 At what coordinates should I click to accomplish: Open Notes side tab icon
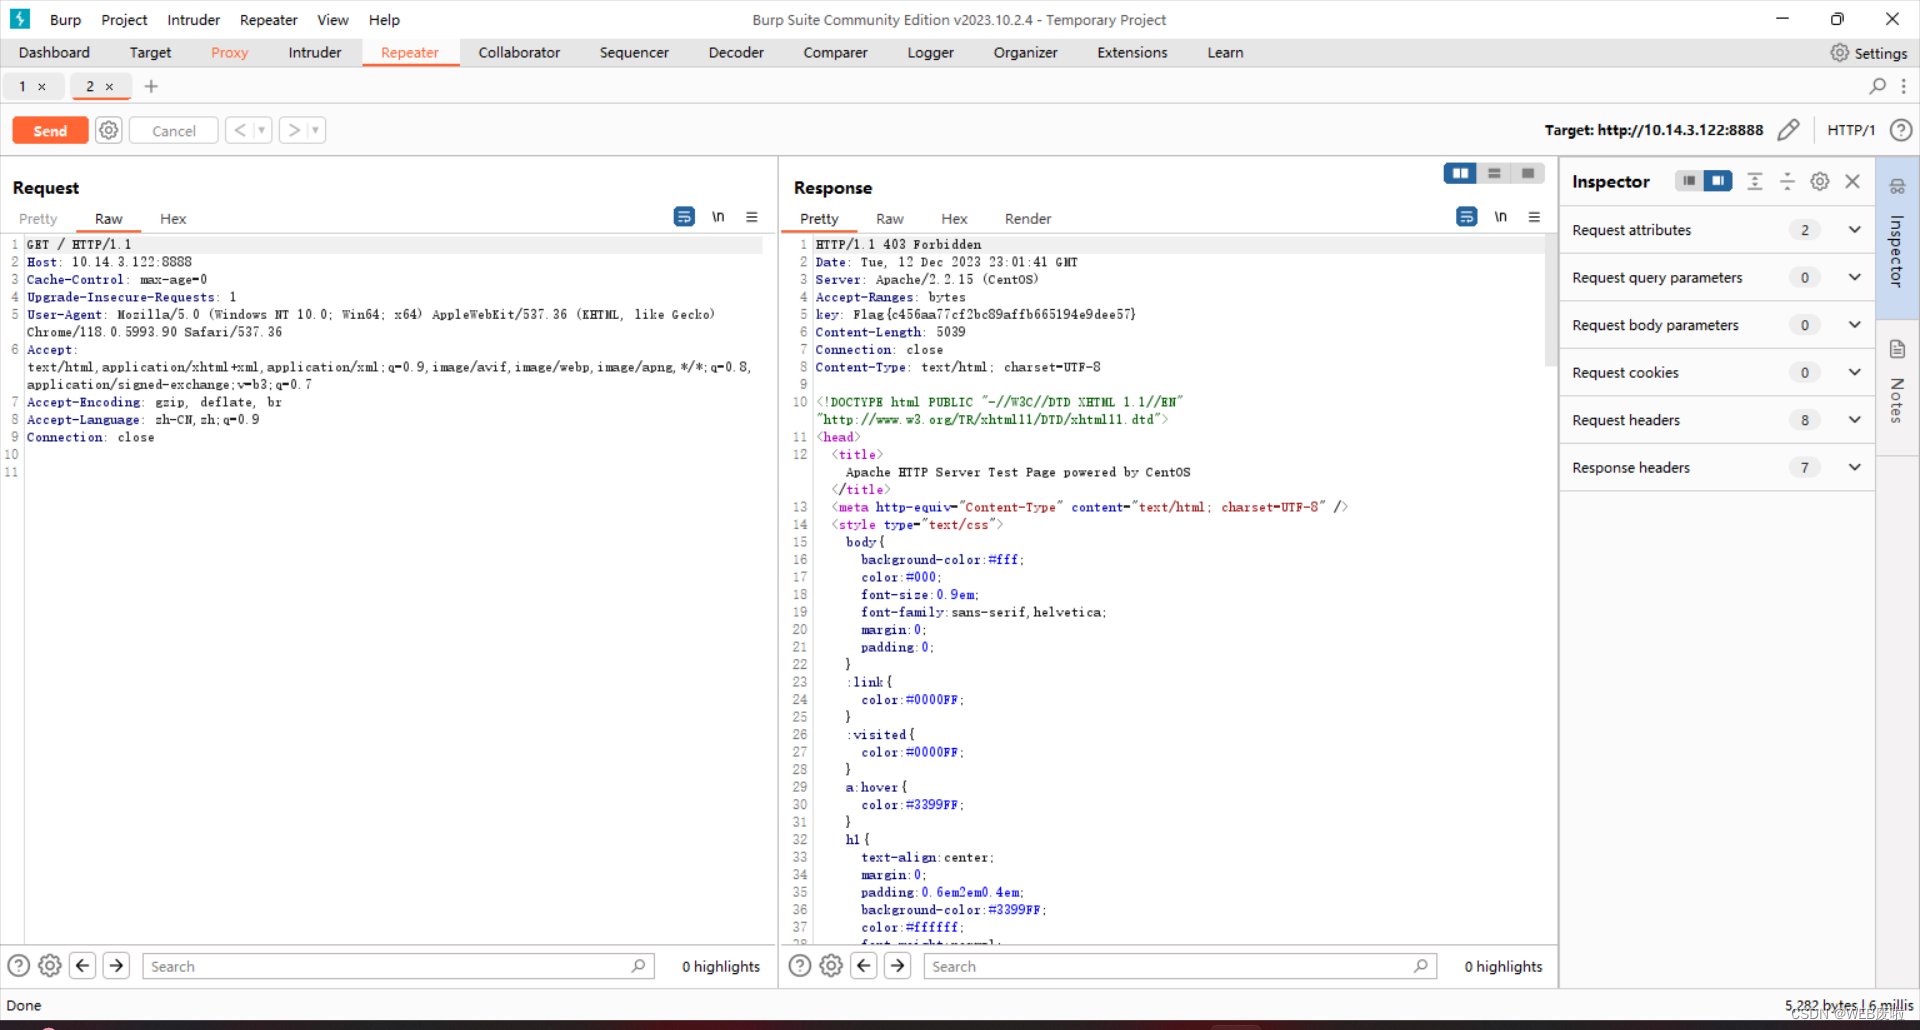[1897, 349]
